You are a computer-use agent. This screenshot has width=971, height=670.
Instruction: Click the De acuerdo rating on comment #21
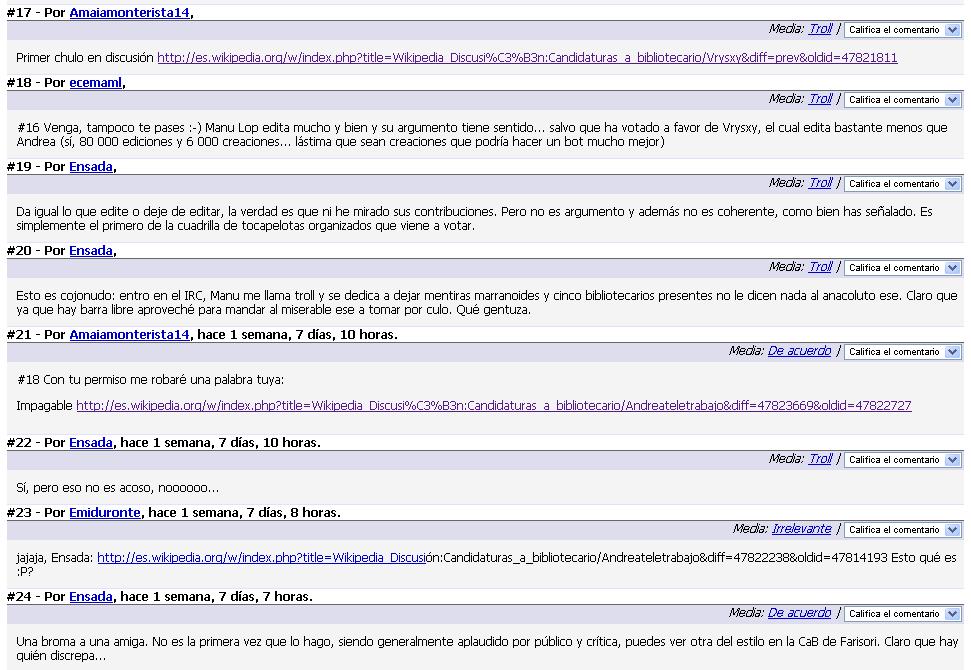(x=799, y=351)
